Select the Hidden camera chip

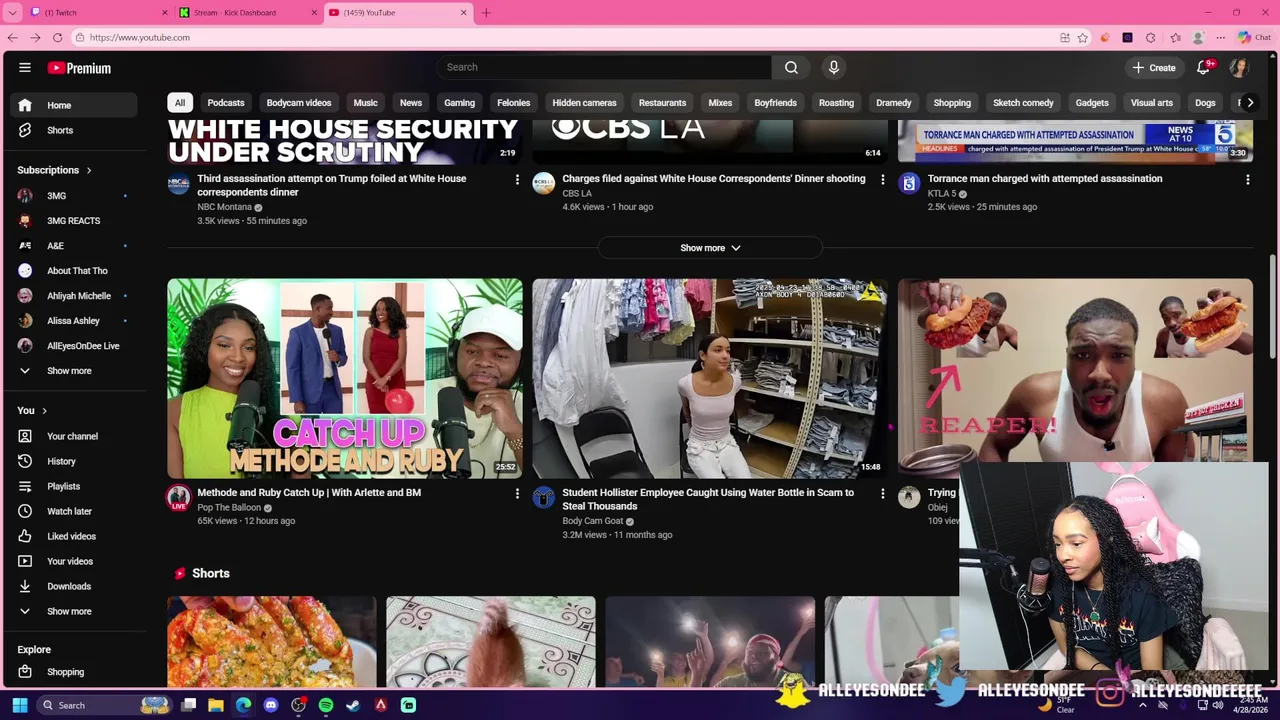[x=584, y=103]
